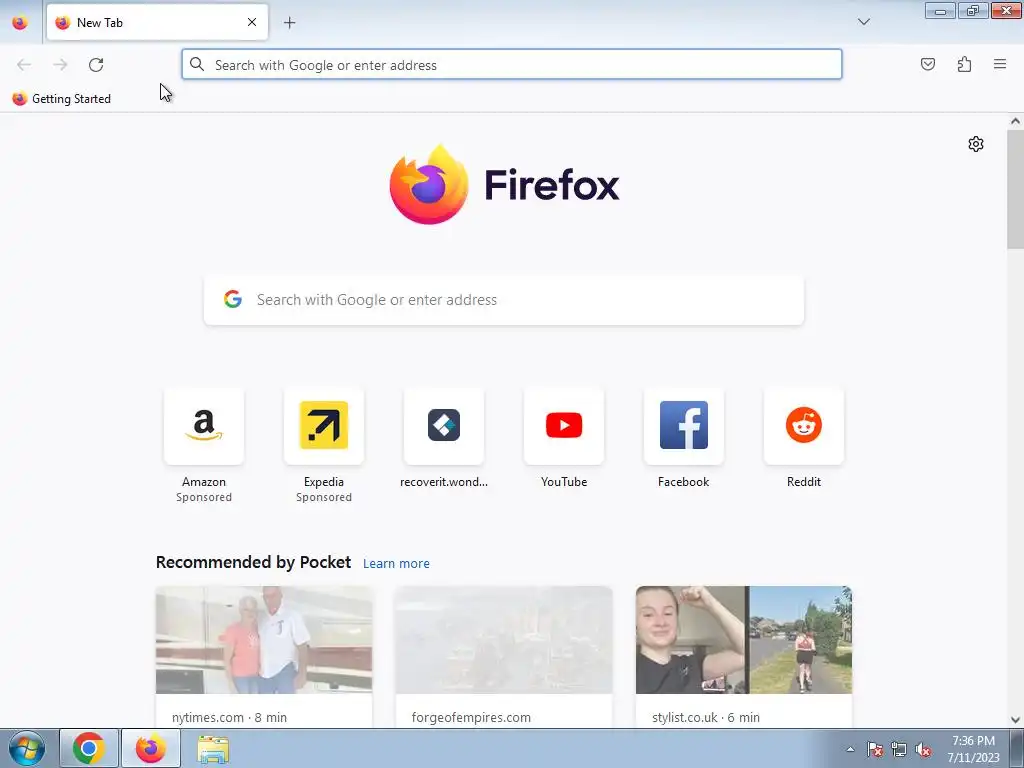Open the Save to Pocket icon
The height and width of the screenshot is (768, 1024).
(927, 64)
